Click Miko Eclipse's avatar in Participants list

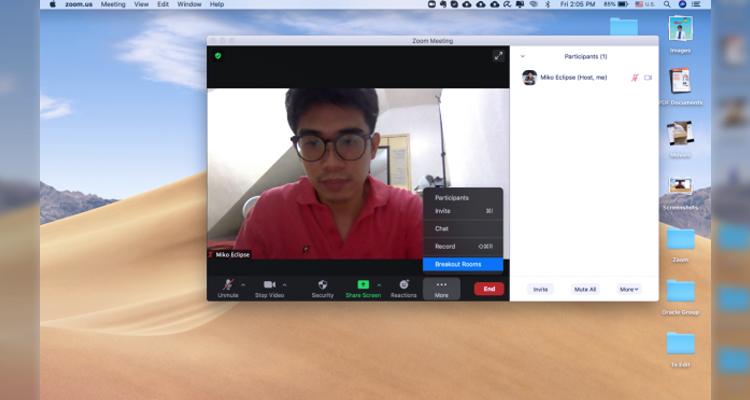coord(529,78)
